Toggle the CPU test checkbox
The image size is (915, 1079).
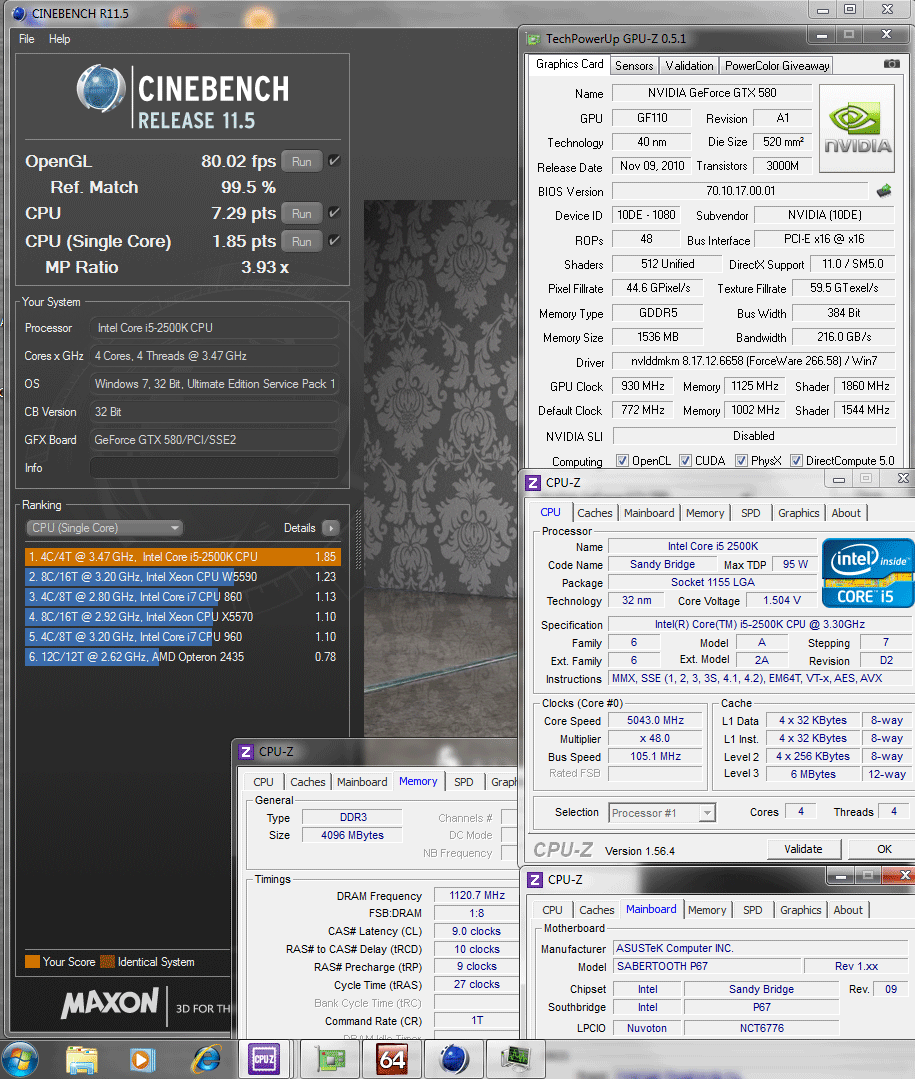pyautogui.click(x=334, y=213)
